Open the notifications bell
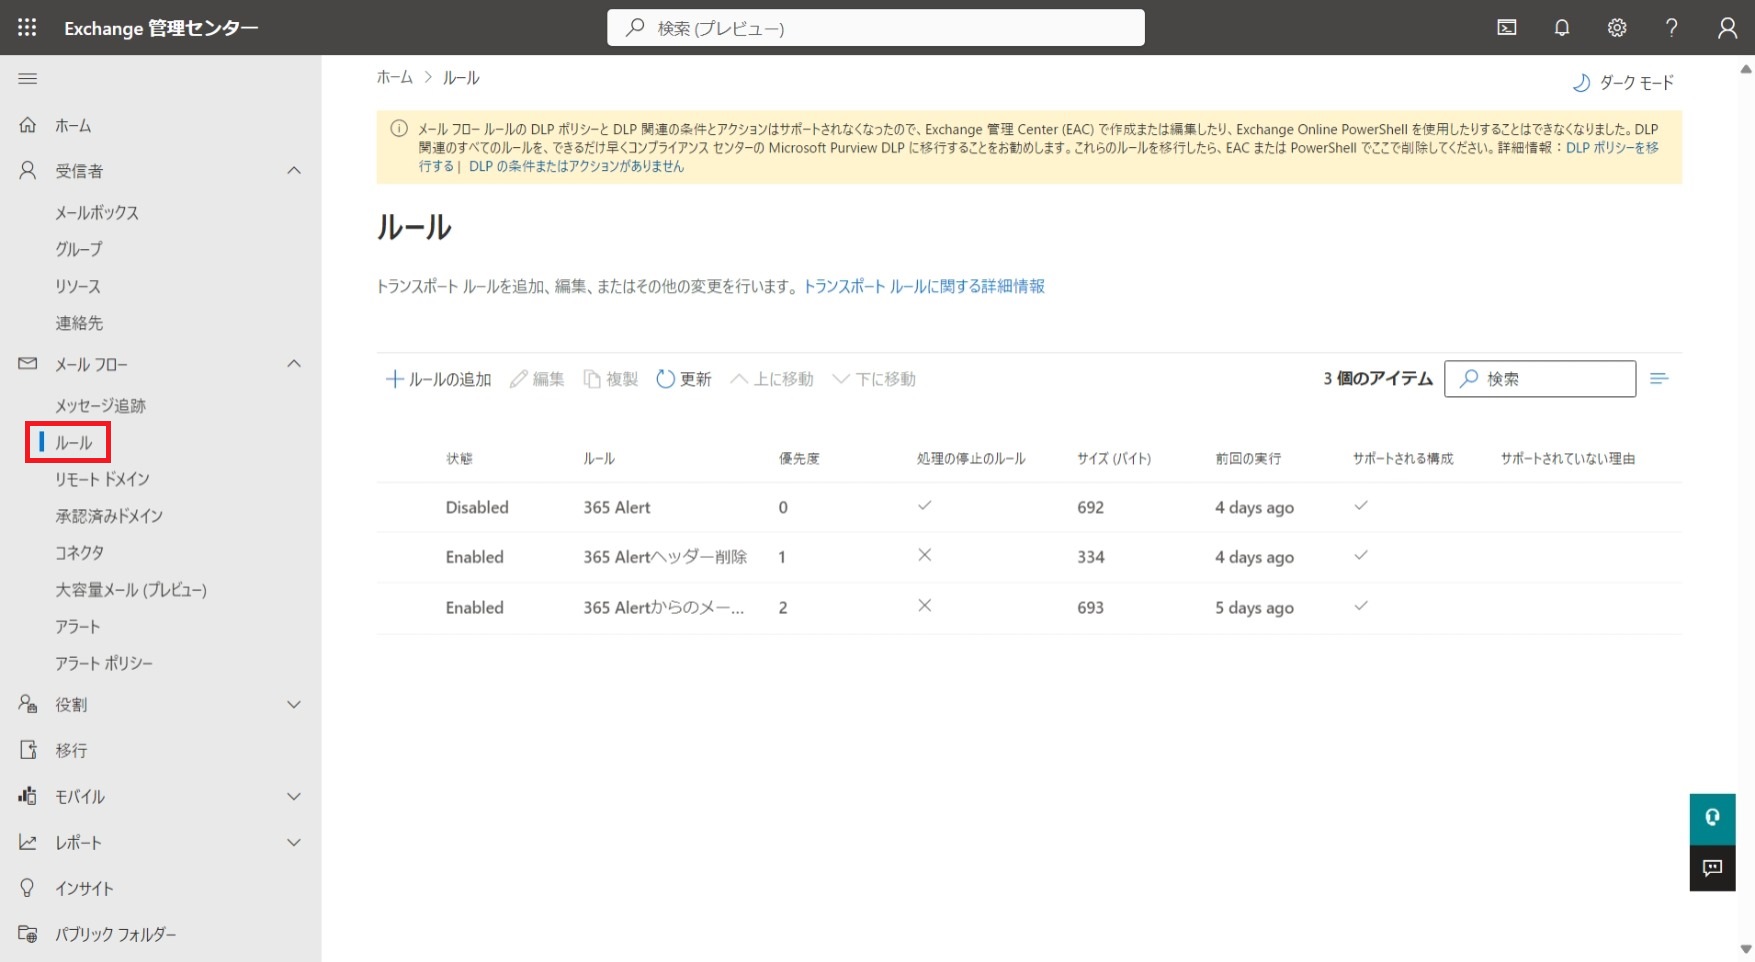 click(x=1561, y=28)
